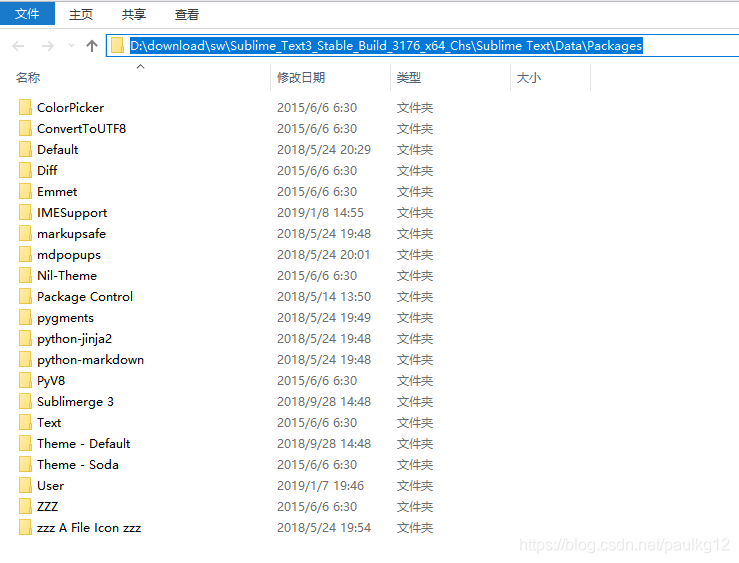The width and height of the screenshot is (739, 563).
Task: Select the Theme - Soda folder name
Action: pyautogui.click(x=78, y=465)
